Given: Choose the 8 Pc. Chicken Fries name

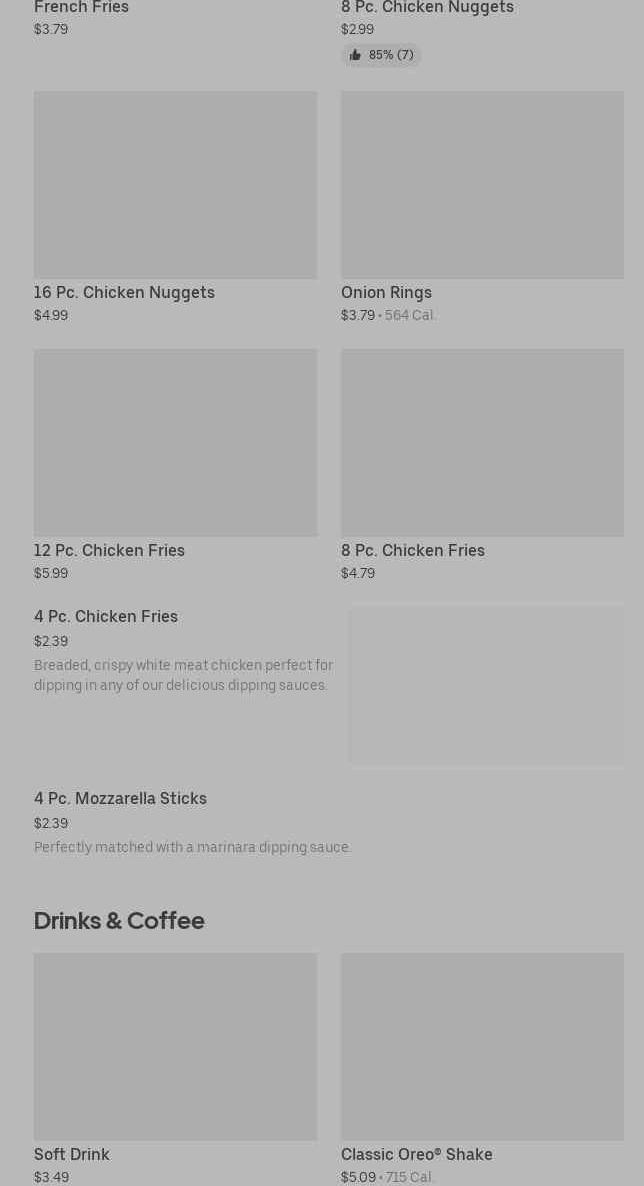Looking at the screenshot, I should (412, 551).
